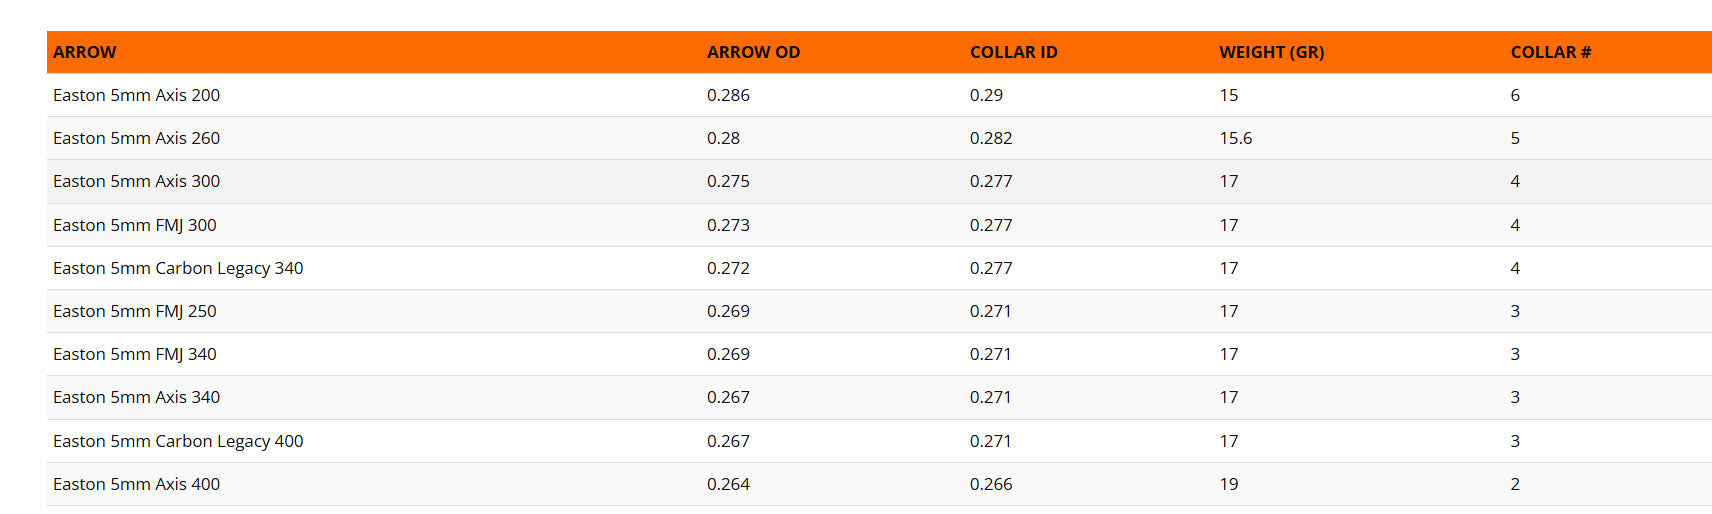Click collar number 6 cell
The image size is (1712, 514).
(1515, 95)
